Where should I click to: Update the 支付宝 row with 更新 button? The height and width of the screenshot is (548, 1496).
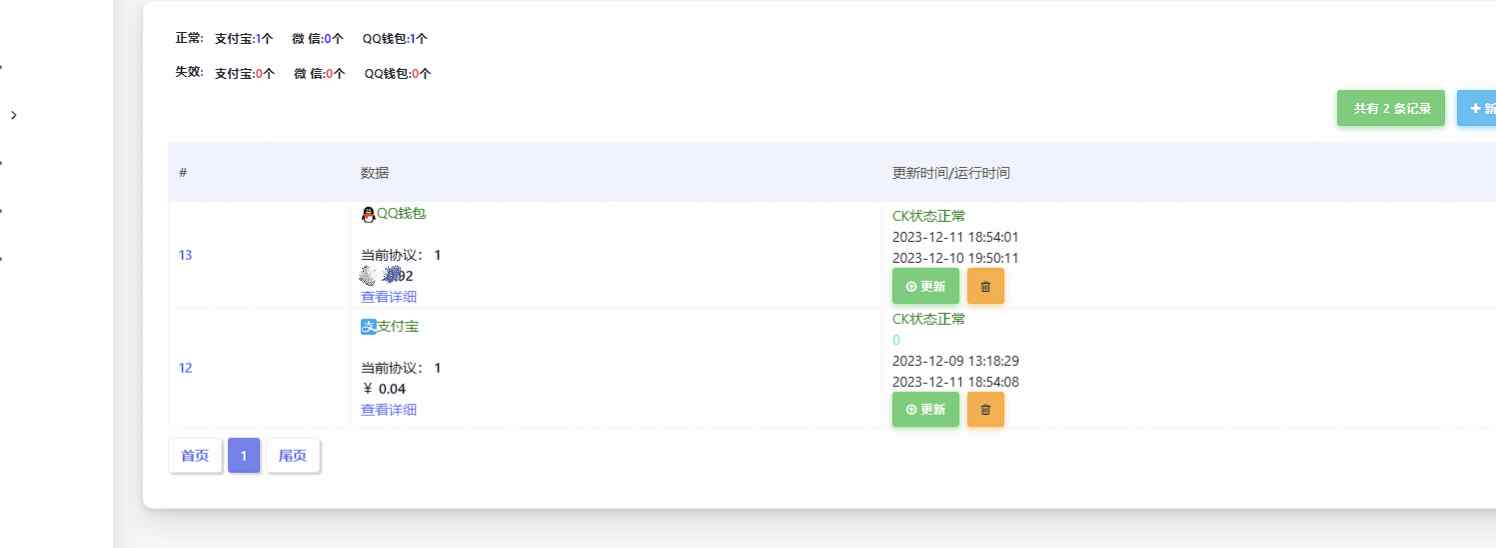click(x=925, y=409)
